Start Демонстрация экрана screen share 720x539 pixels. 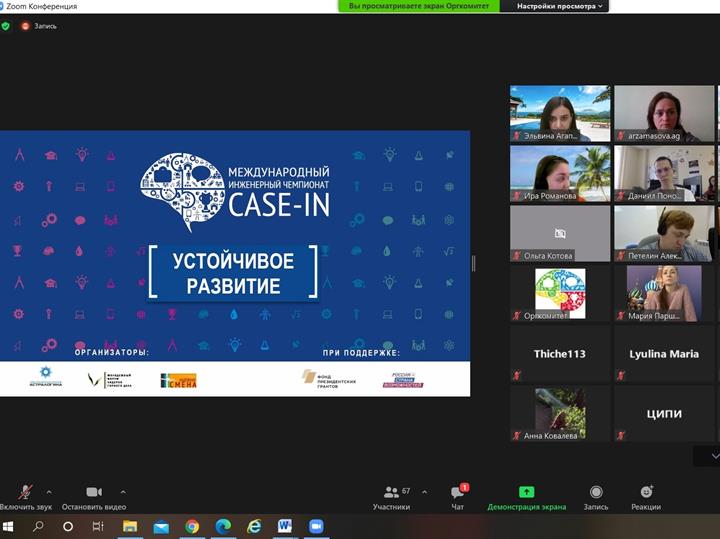(x=527, y=497)
